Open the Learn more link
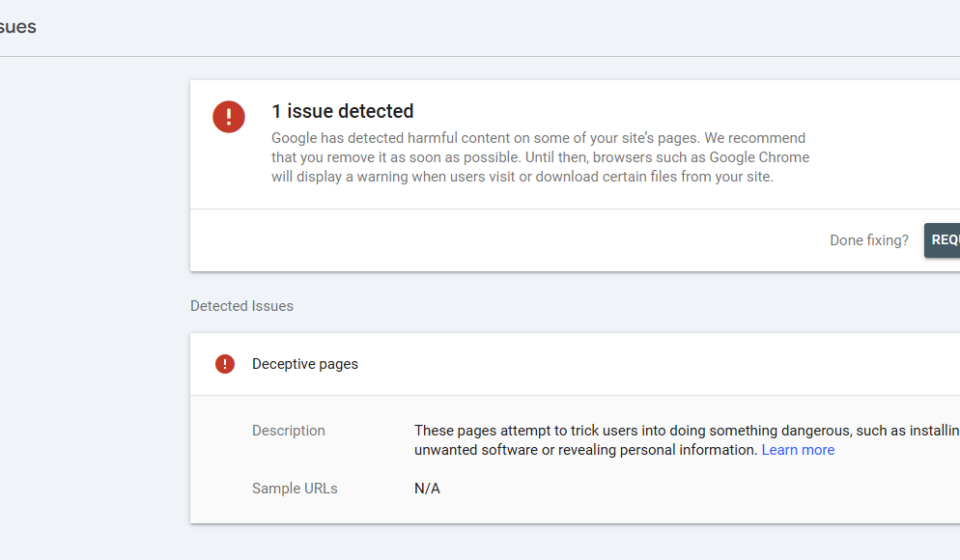The height and width of the screenshot is (560, 960). coord(797,450)
